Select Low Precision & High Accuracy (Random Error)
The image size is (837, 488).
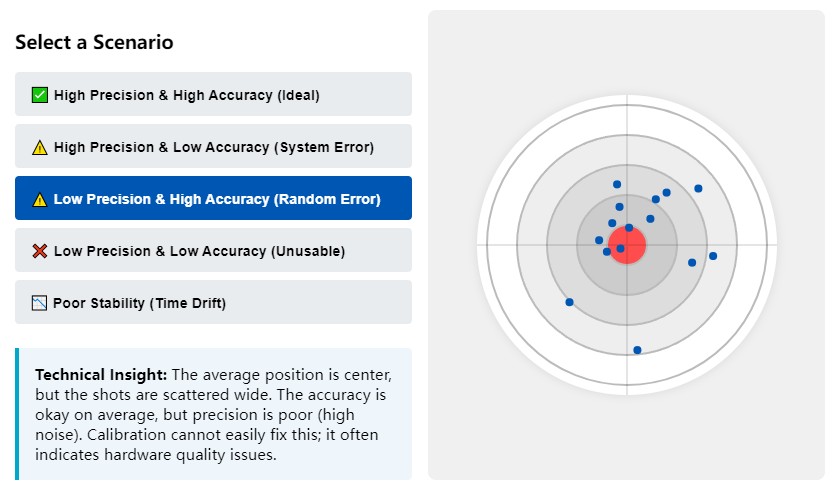[x=213, y=199]
